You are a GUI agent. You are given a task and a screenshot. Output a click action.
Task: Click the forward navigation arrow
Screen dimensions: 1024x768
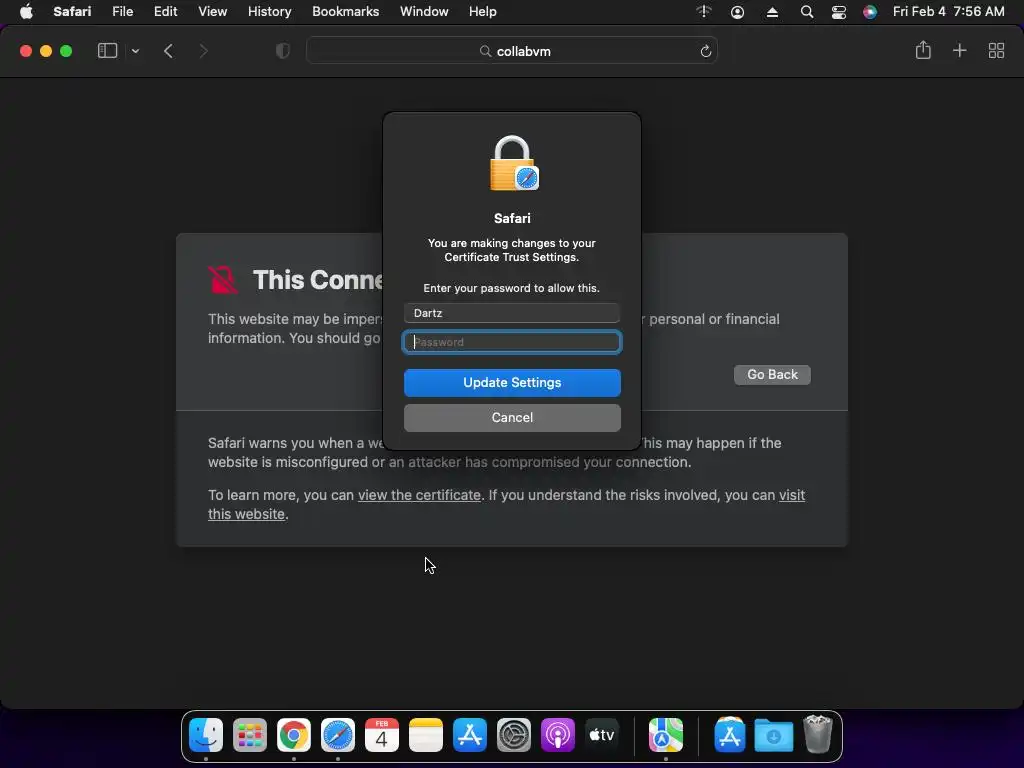point(203,51)
